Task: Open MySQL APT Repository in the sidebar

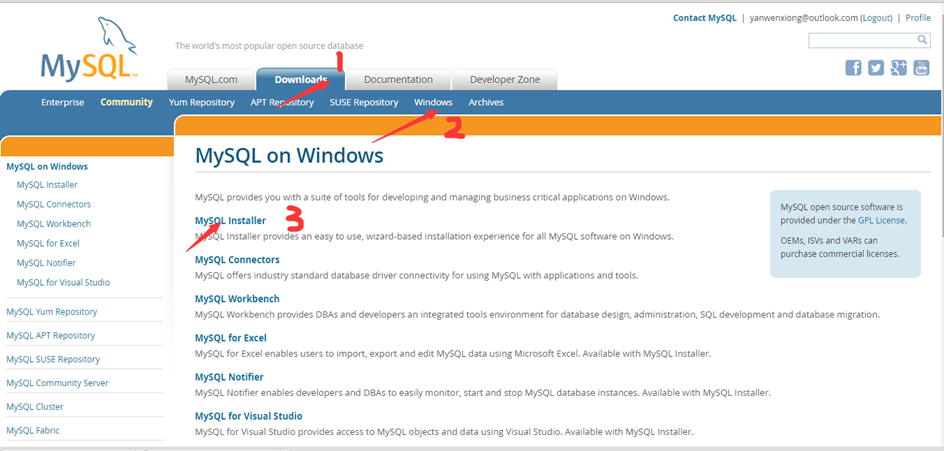Action: pos(51,335)
